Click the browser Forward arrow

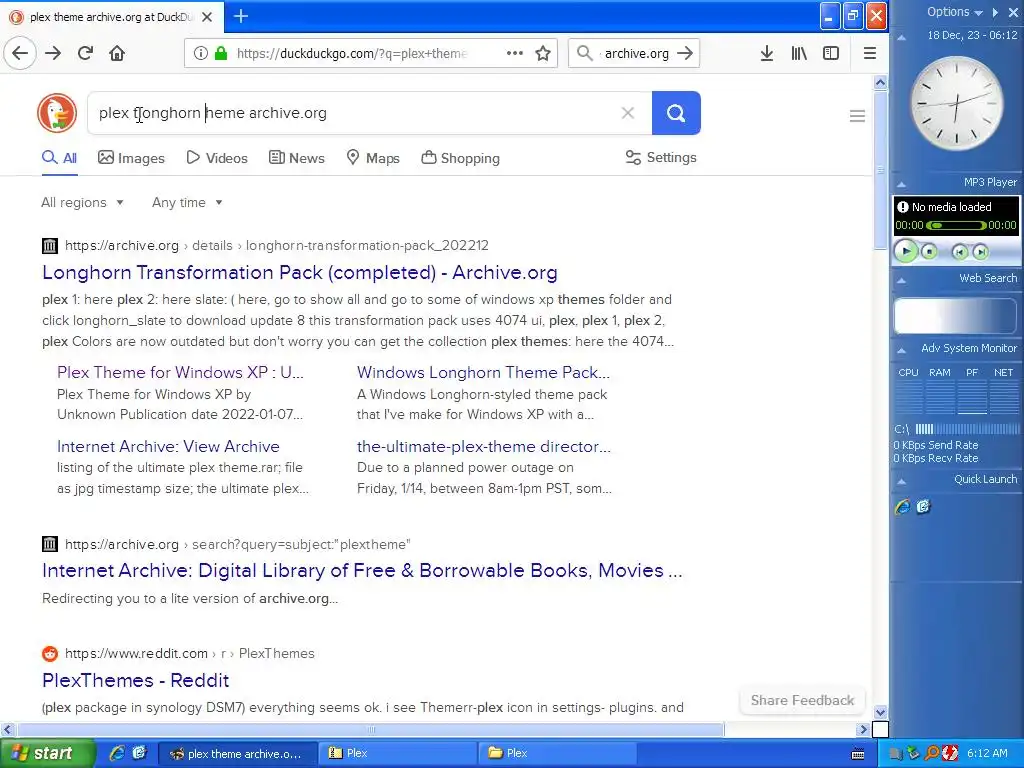pyautogui.click(x=53, y=53)
